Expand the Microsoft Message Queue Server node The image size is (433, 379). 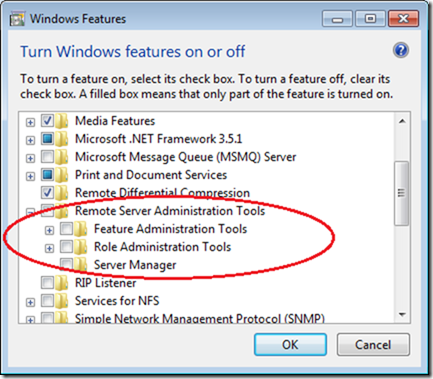click(x=30, y=158)
